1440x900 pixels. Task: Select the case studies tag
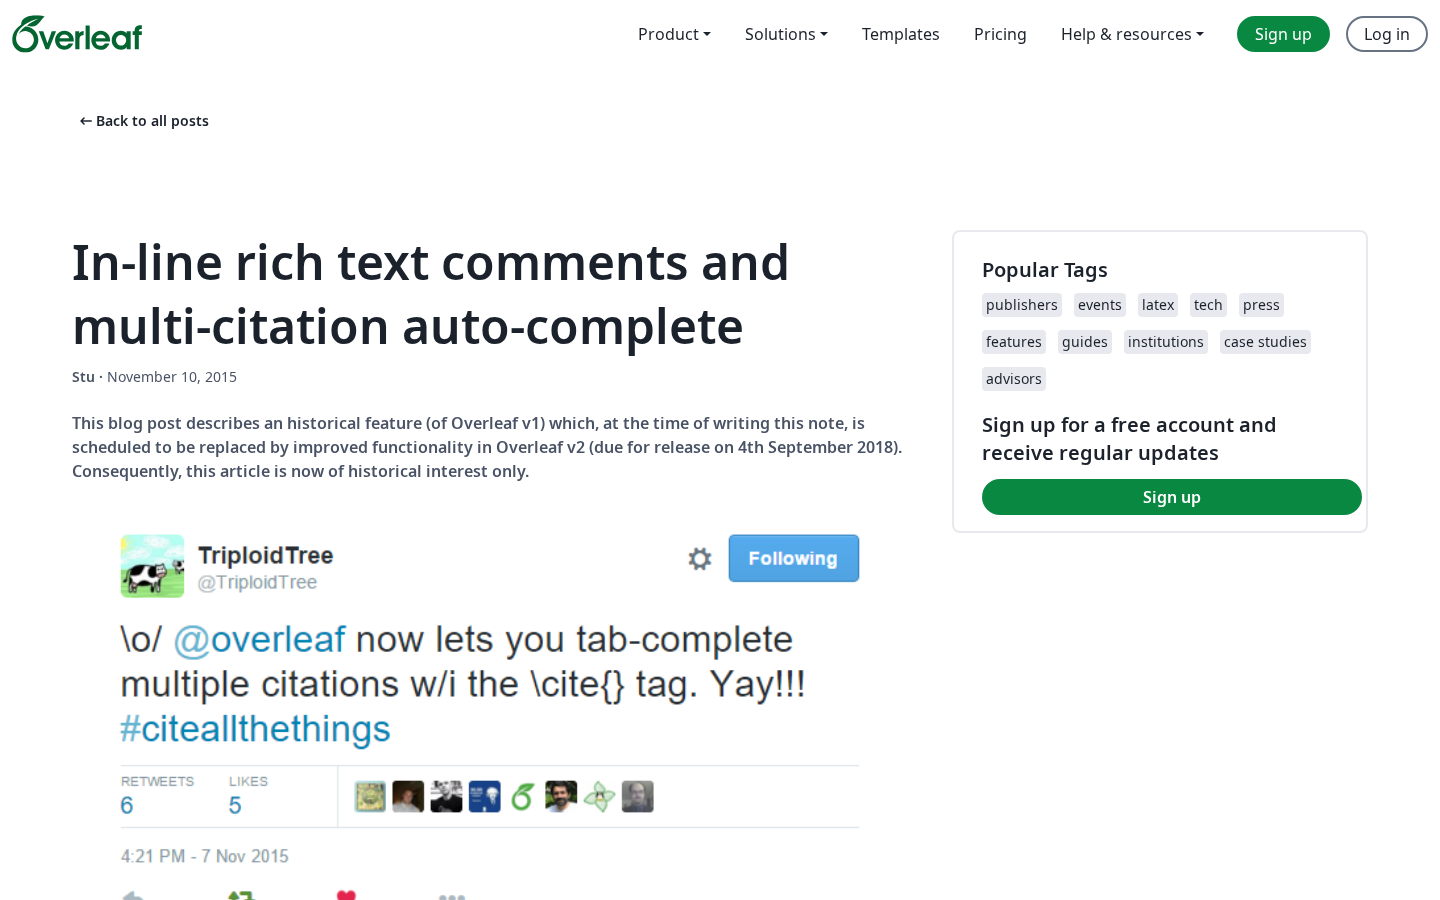click(1265, 342)
